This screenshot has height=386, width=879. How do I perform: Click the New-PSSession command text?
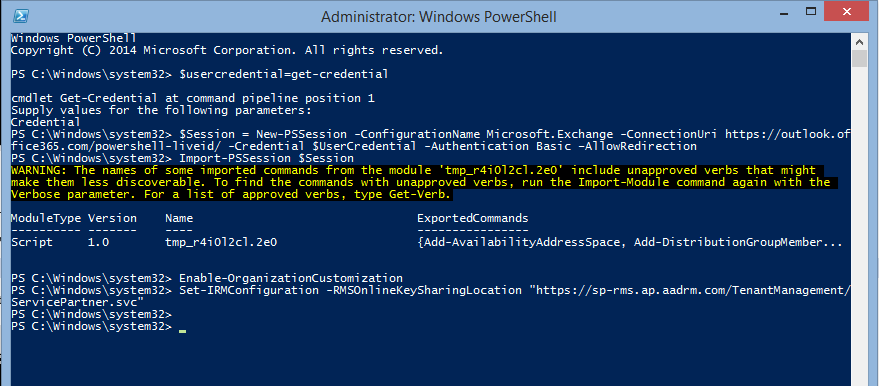click(x=291, y=134)
